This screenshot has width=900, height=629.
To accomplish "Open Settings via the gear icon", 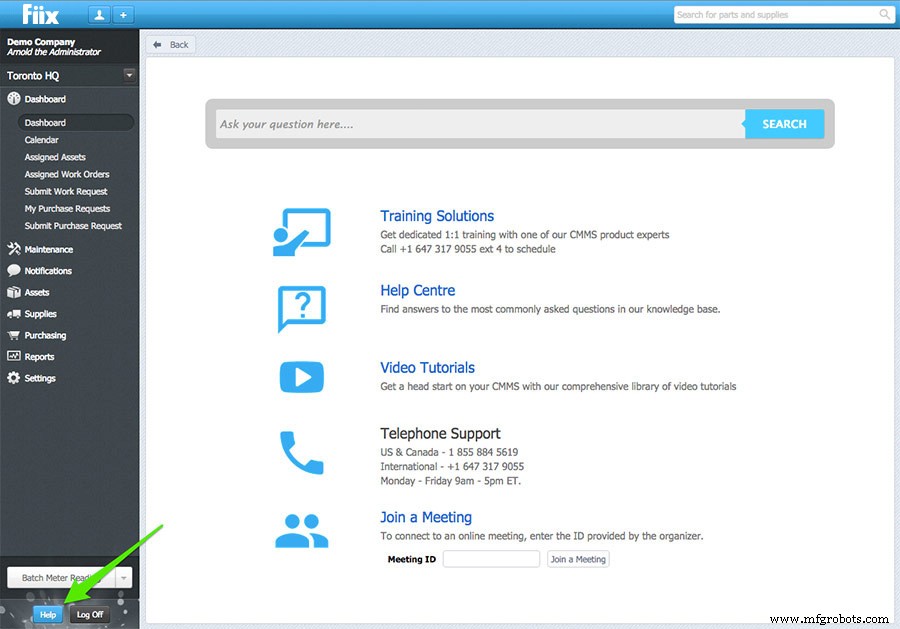I will pos(14,378).
